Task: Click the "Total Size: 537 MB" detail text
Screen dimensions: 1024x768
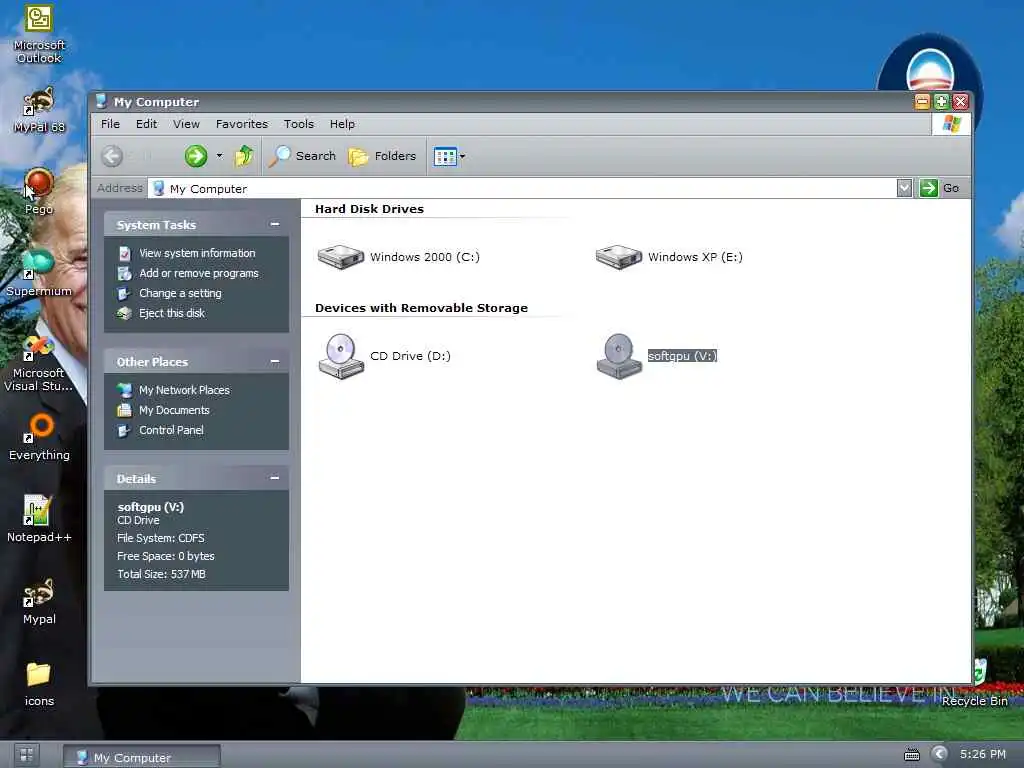Action: point(161,574)
